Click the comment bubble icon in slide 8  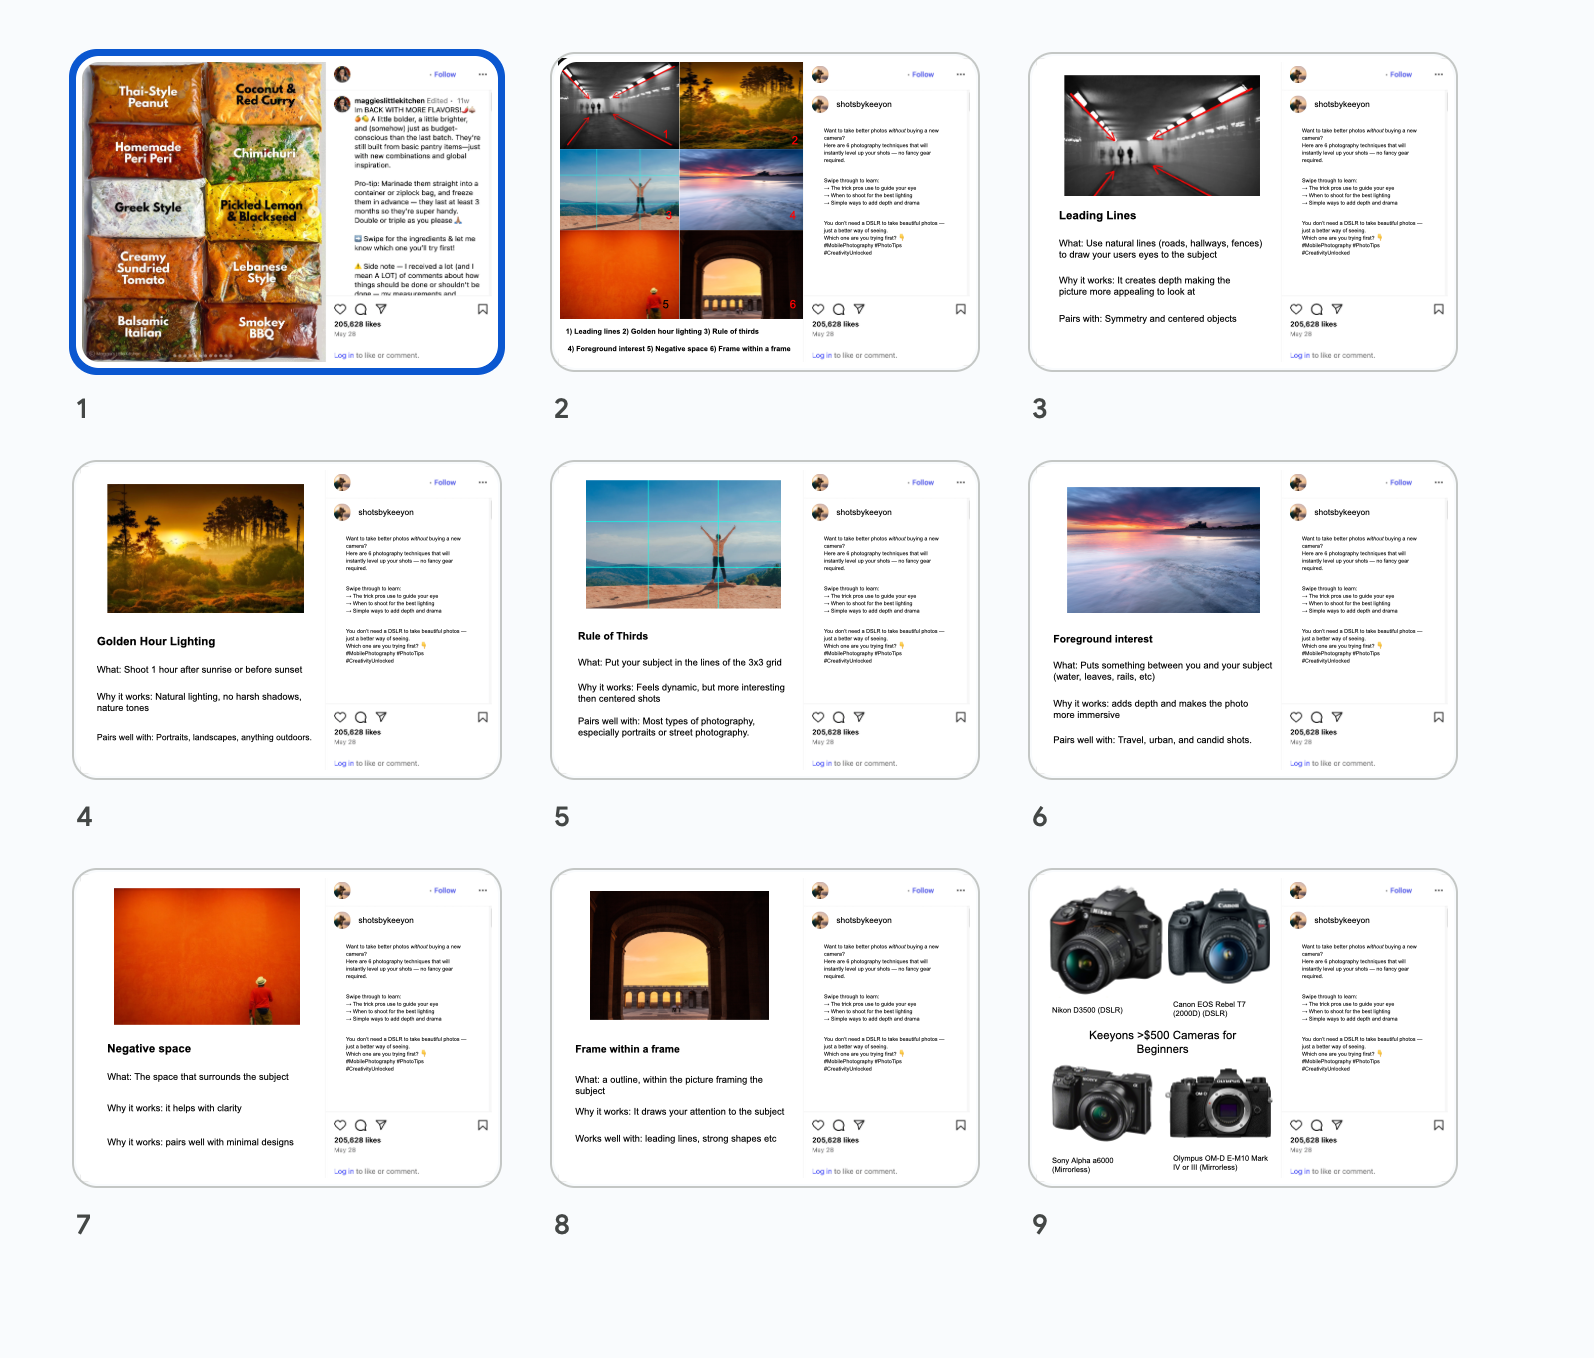click(x=839, y=1126)
